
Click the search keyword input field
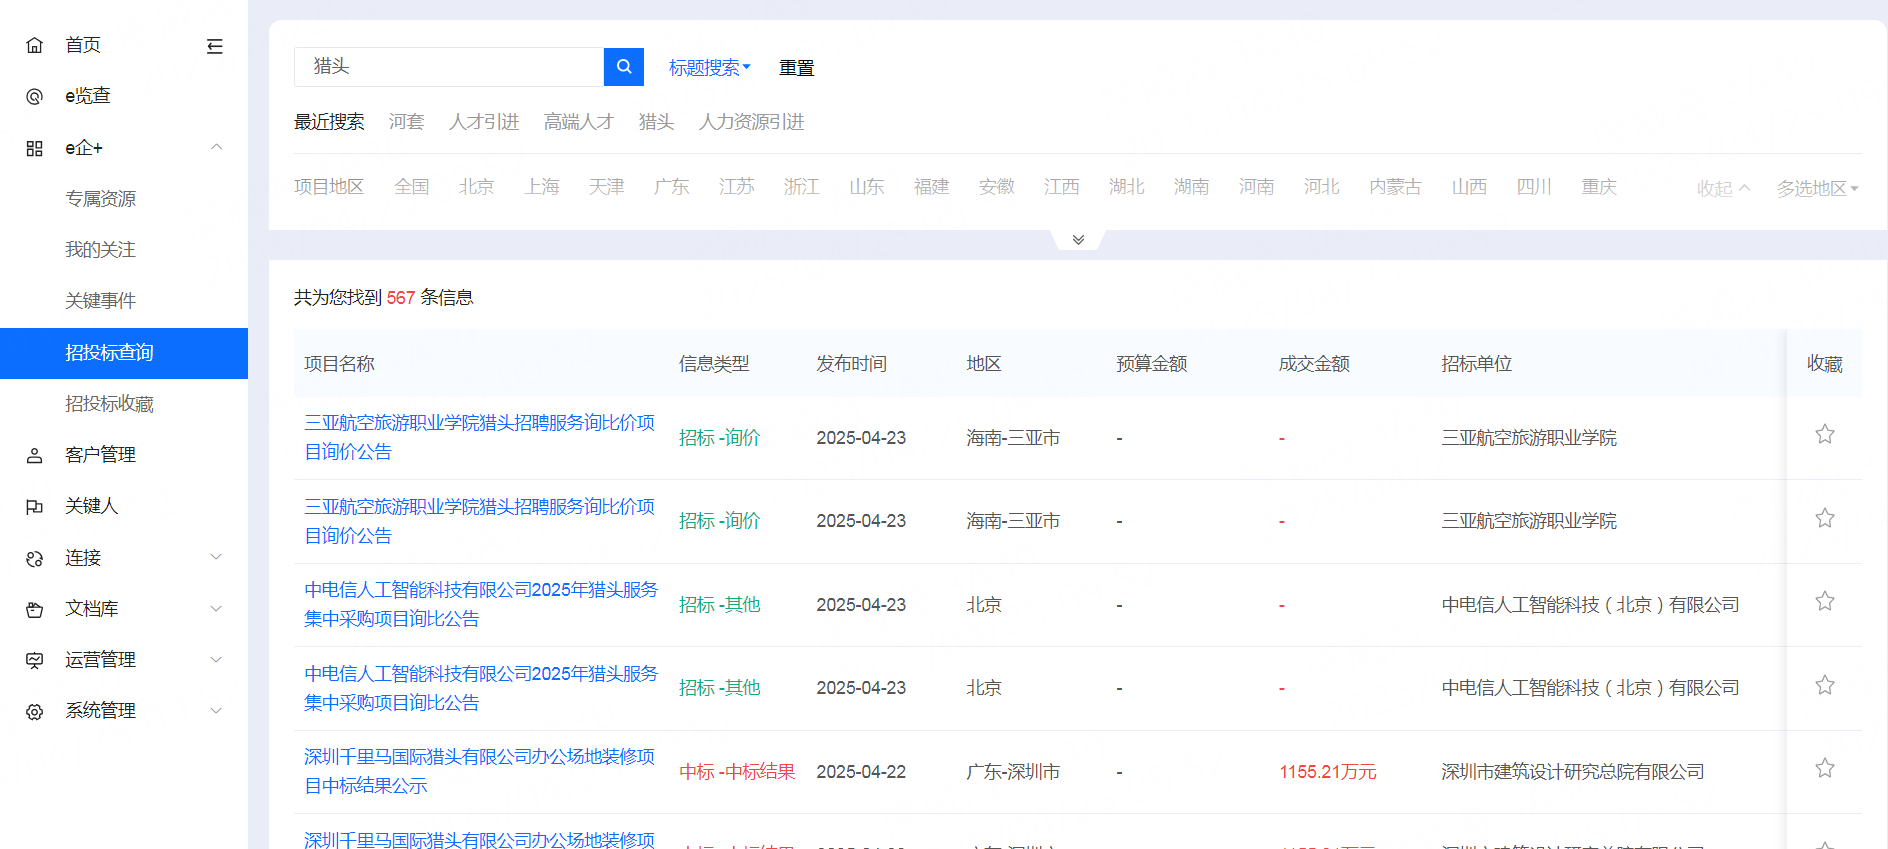coord(449,67)
